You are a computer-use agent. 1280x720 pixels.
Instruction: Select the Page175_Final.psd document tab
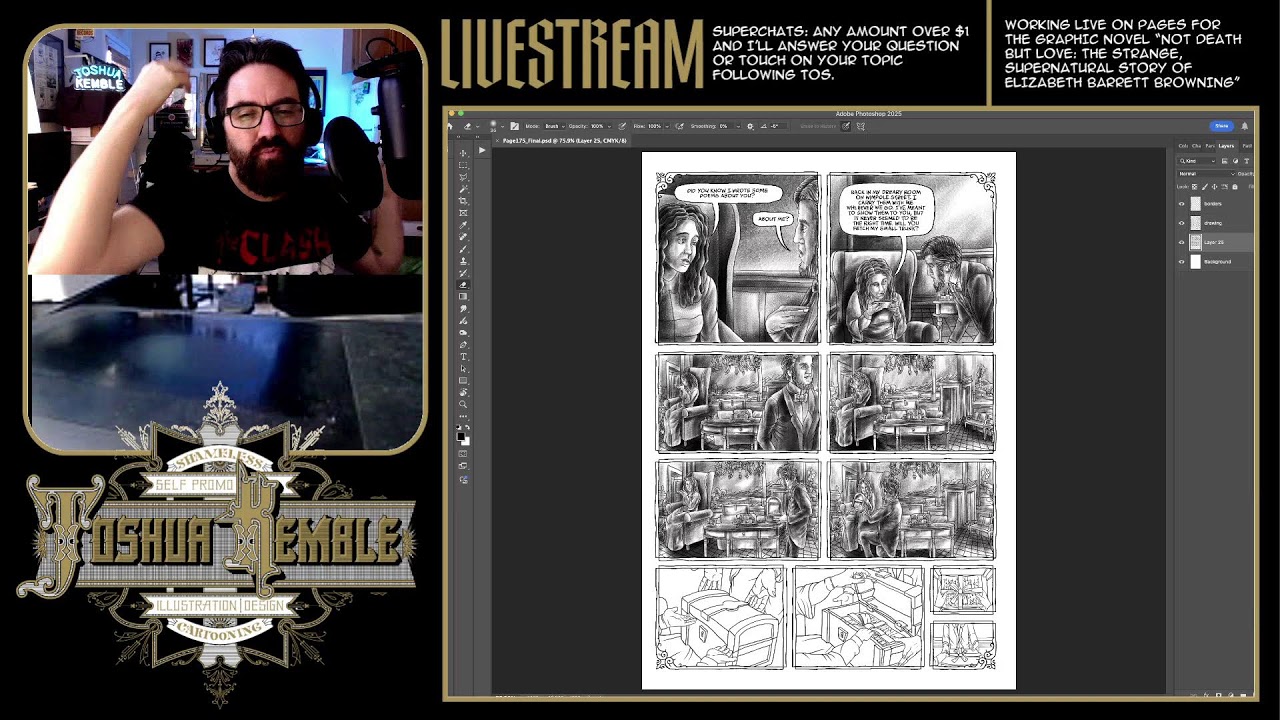coord(564,141)
